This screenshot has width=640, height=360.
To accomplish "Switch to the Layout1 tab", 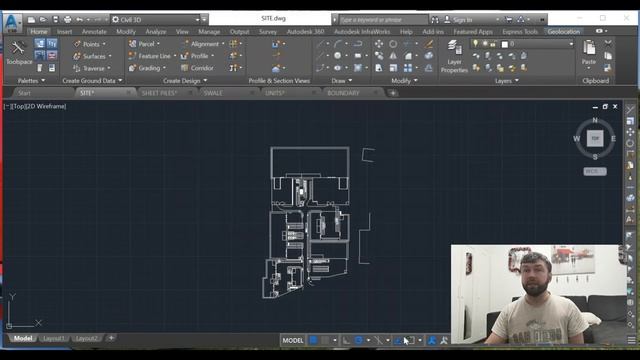I will tap(54, 338).
